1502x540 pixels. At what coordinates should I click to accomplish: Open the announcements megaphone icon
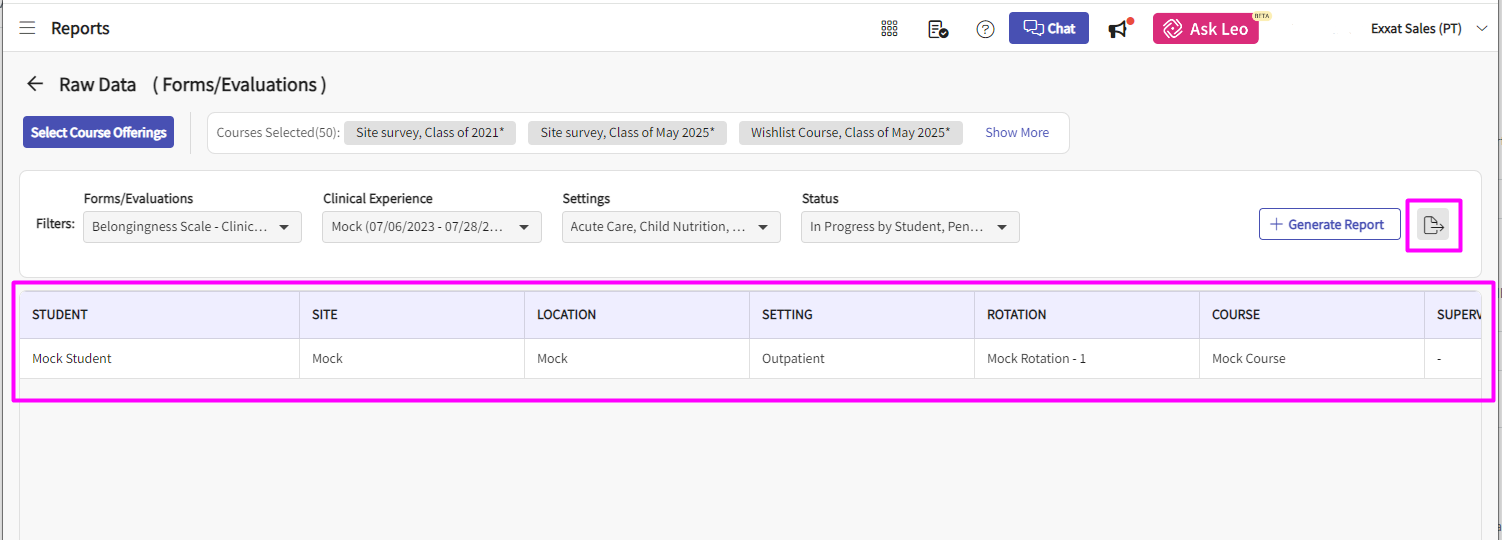click(x=1119, y=29)
